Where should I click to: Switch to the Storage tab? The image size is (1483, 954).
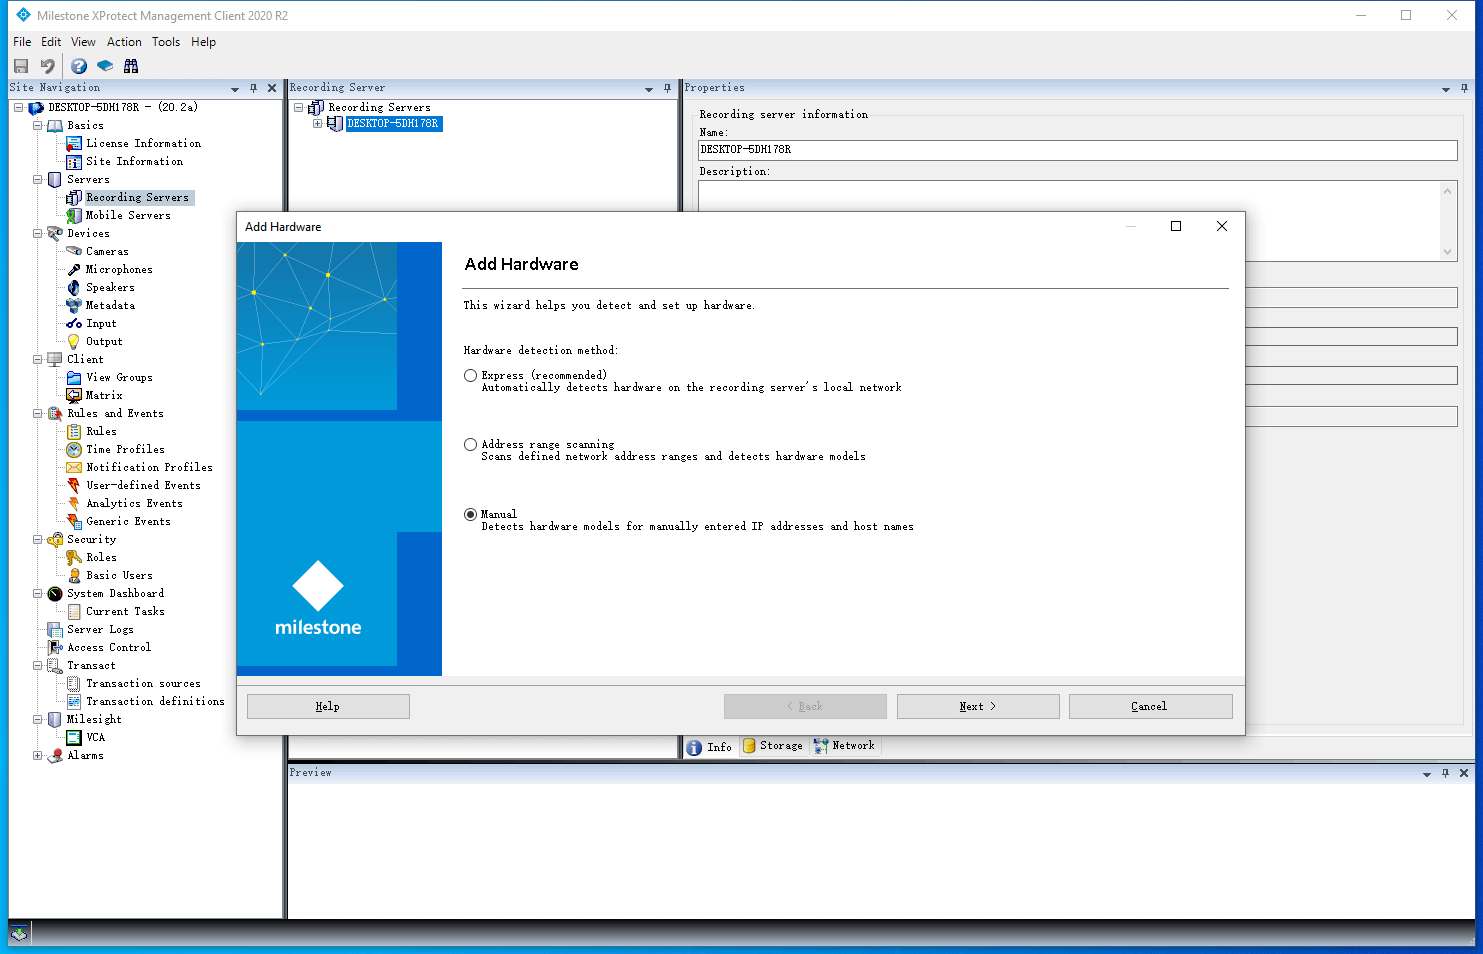(x=773, y=746)
